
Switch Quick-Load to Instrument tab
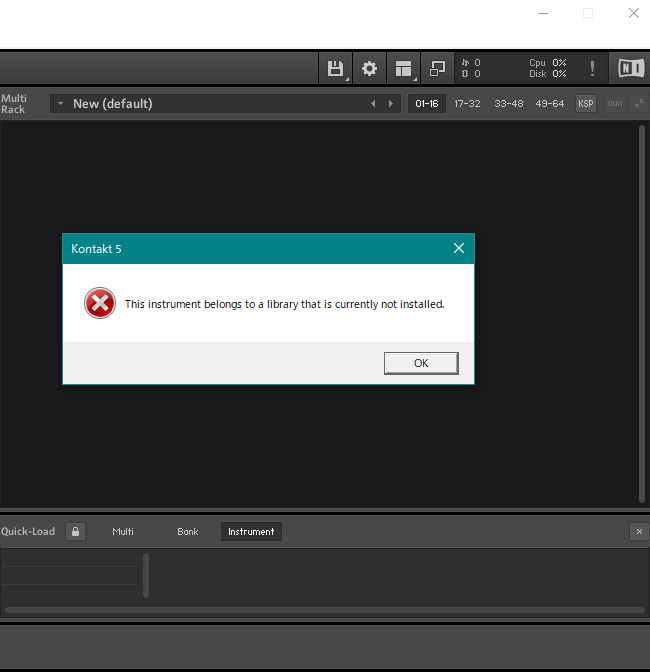(251, 532)
